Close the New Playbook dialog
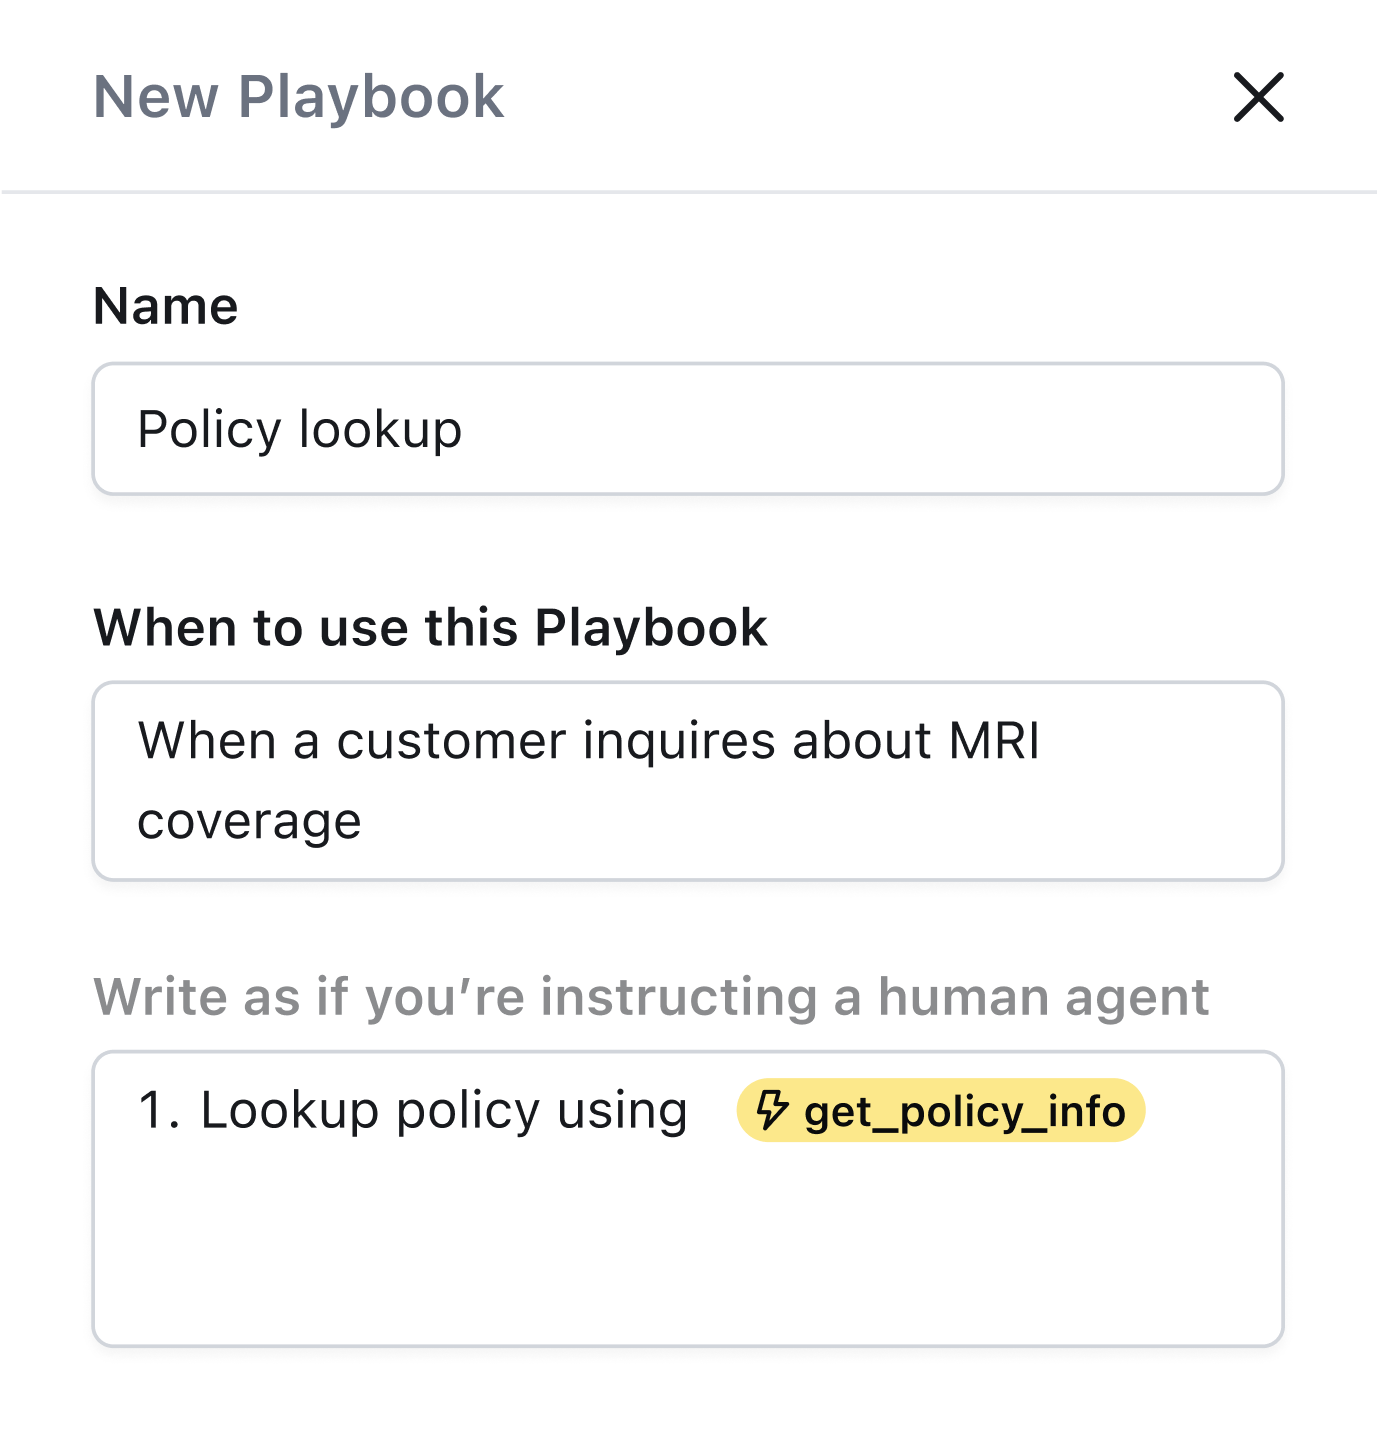1377x1440 pixels. [x=1258, y=97]
